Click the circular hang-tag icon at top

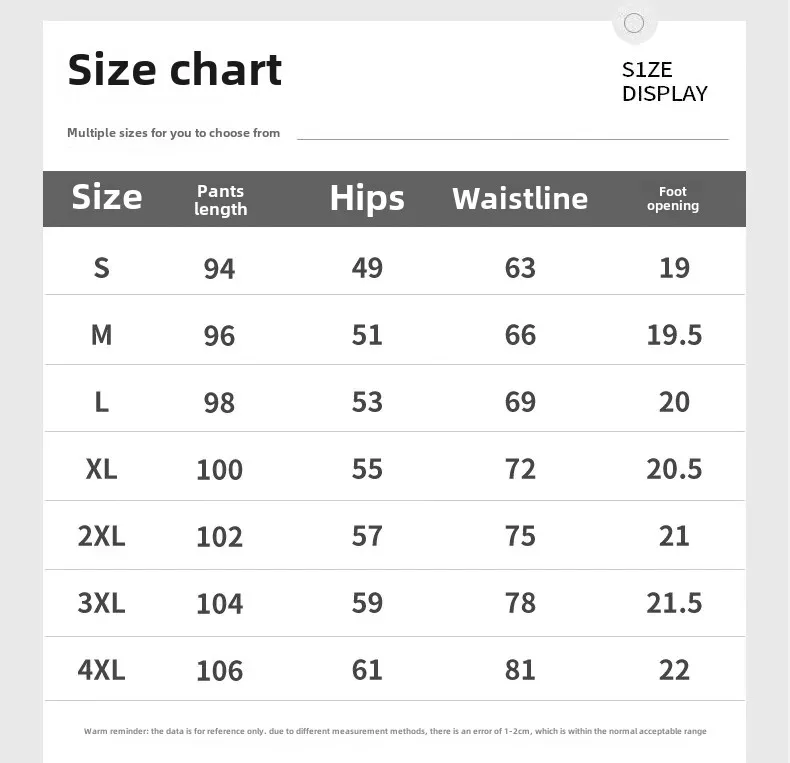pos(634,23)
